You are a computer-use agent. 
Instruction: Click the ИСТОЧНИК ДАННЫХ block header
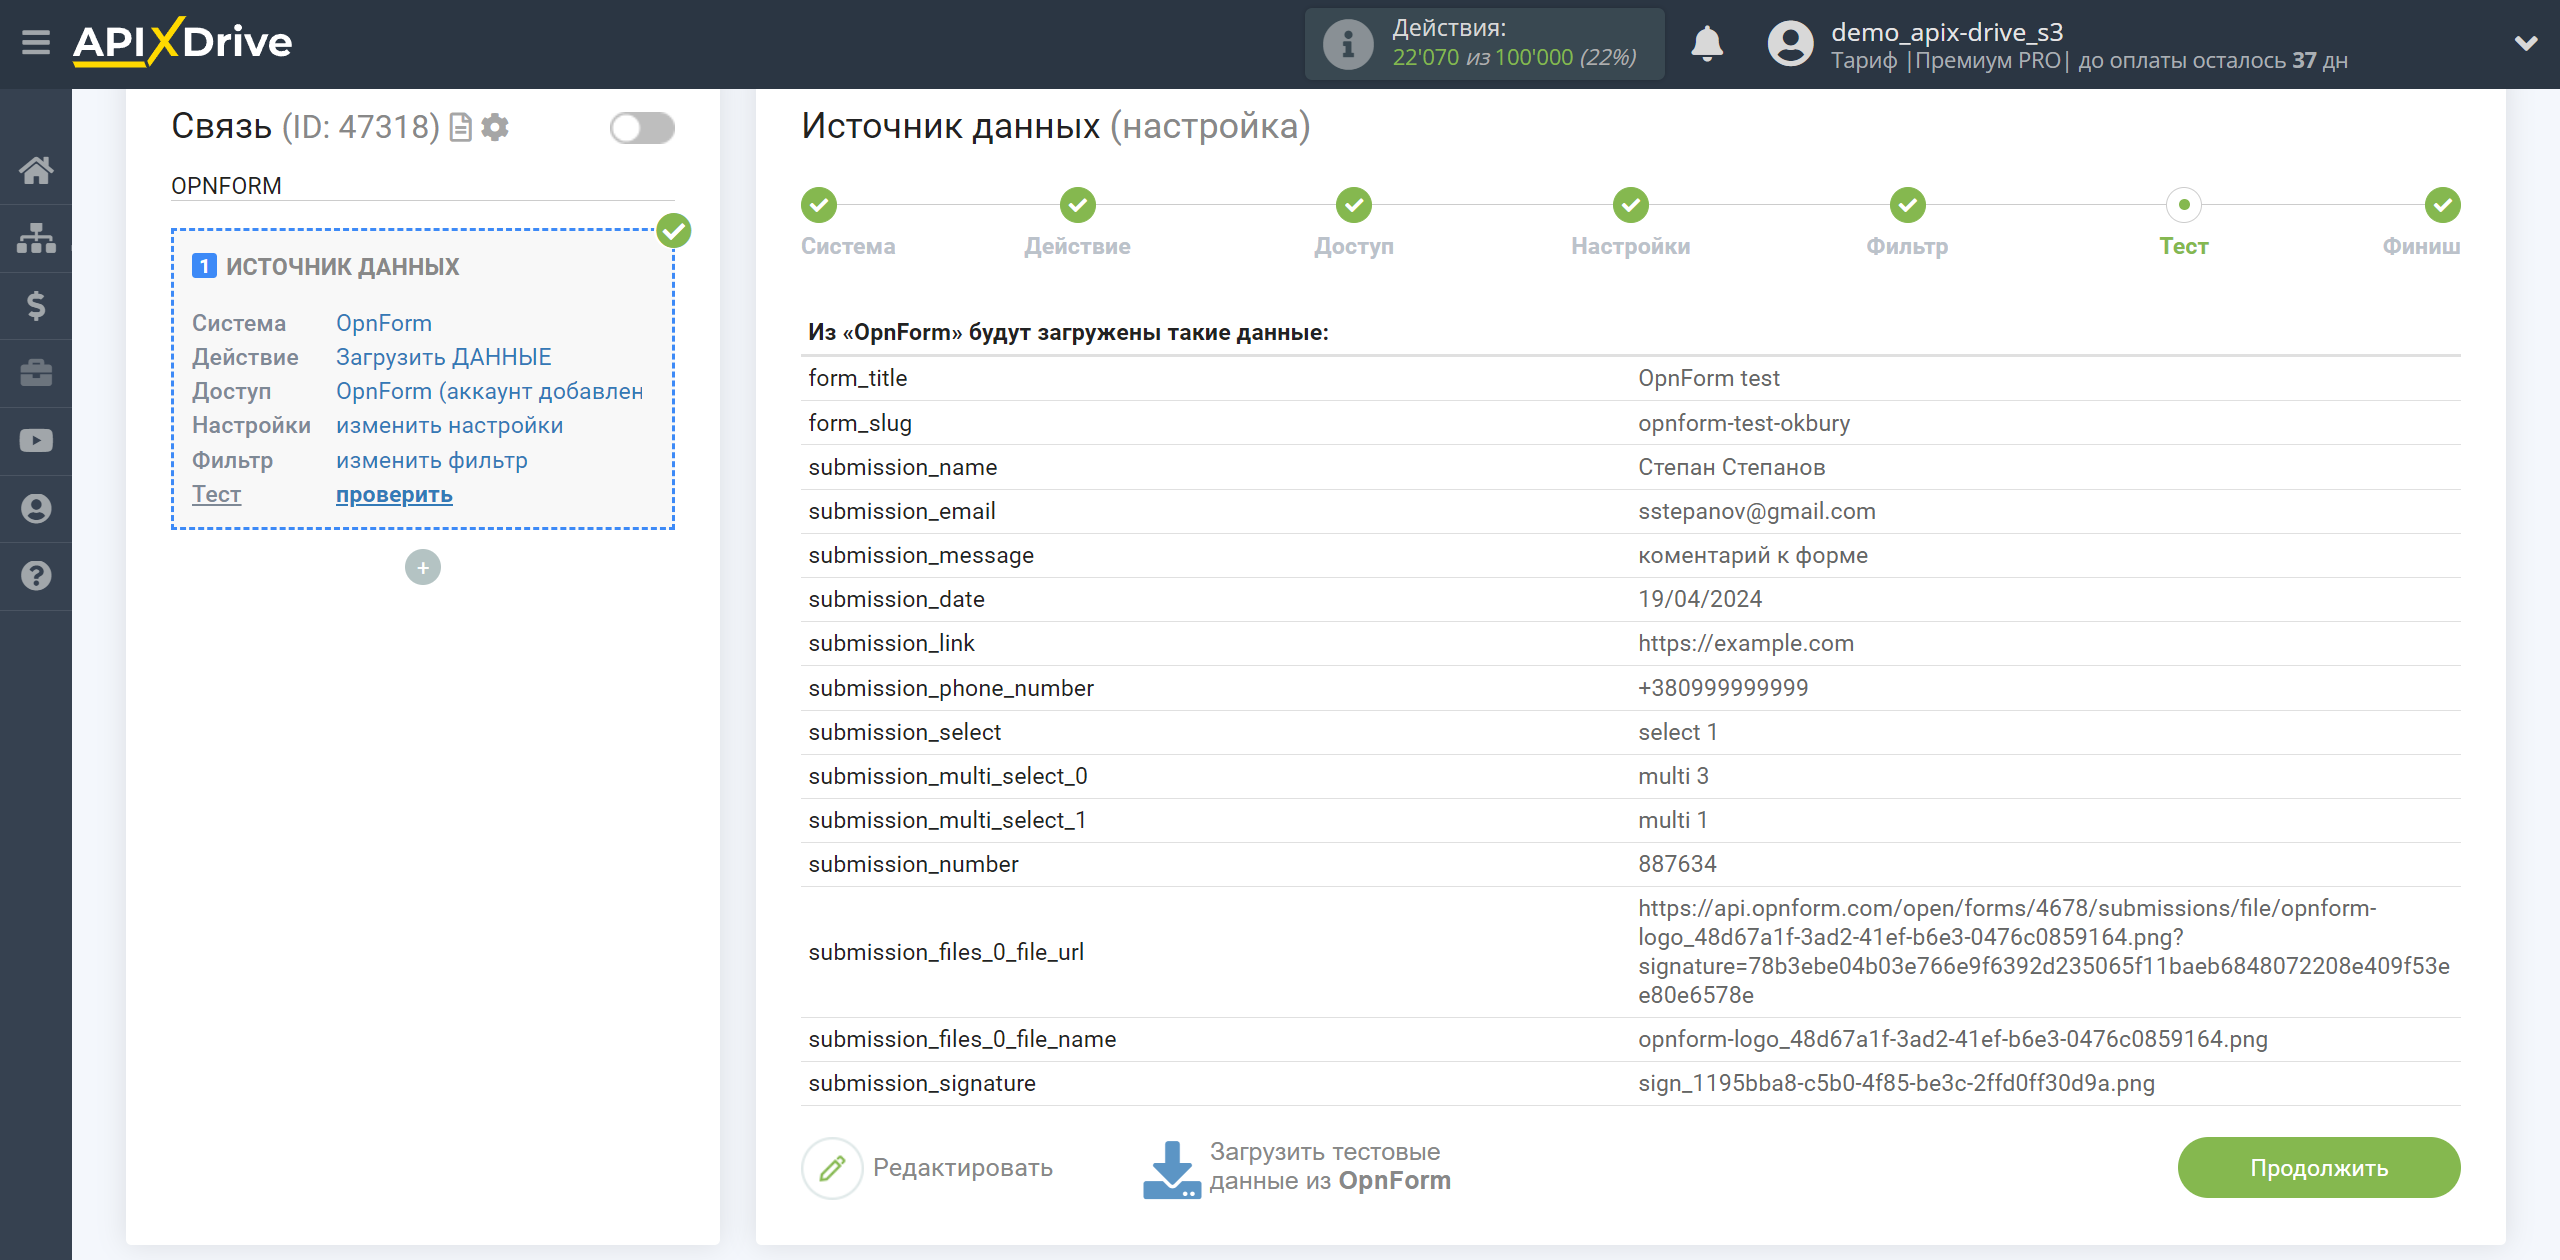click(x=342, y=267)
